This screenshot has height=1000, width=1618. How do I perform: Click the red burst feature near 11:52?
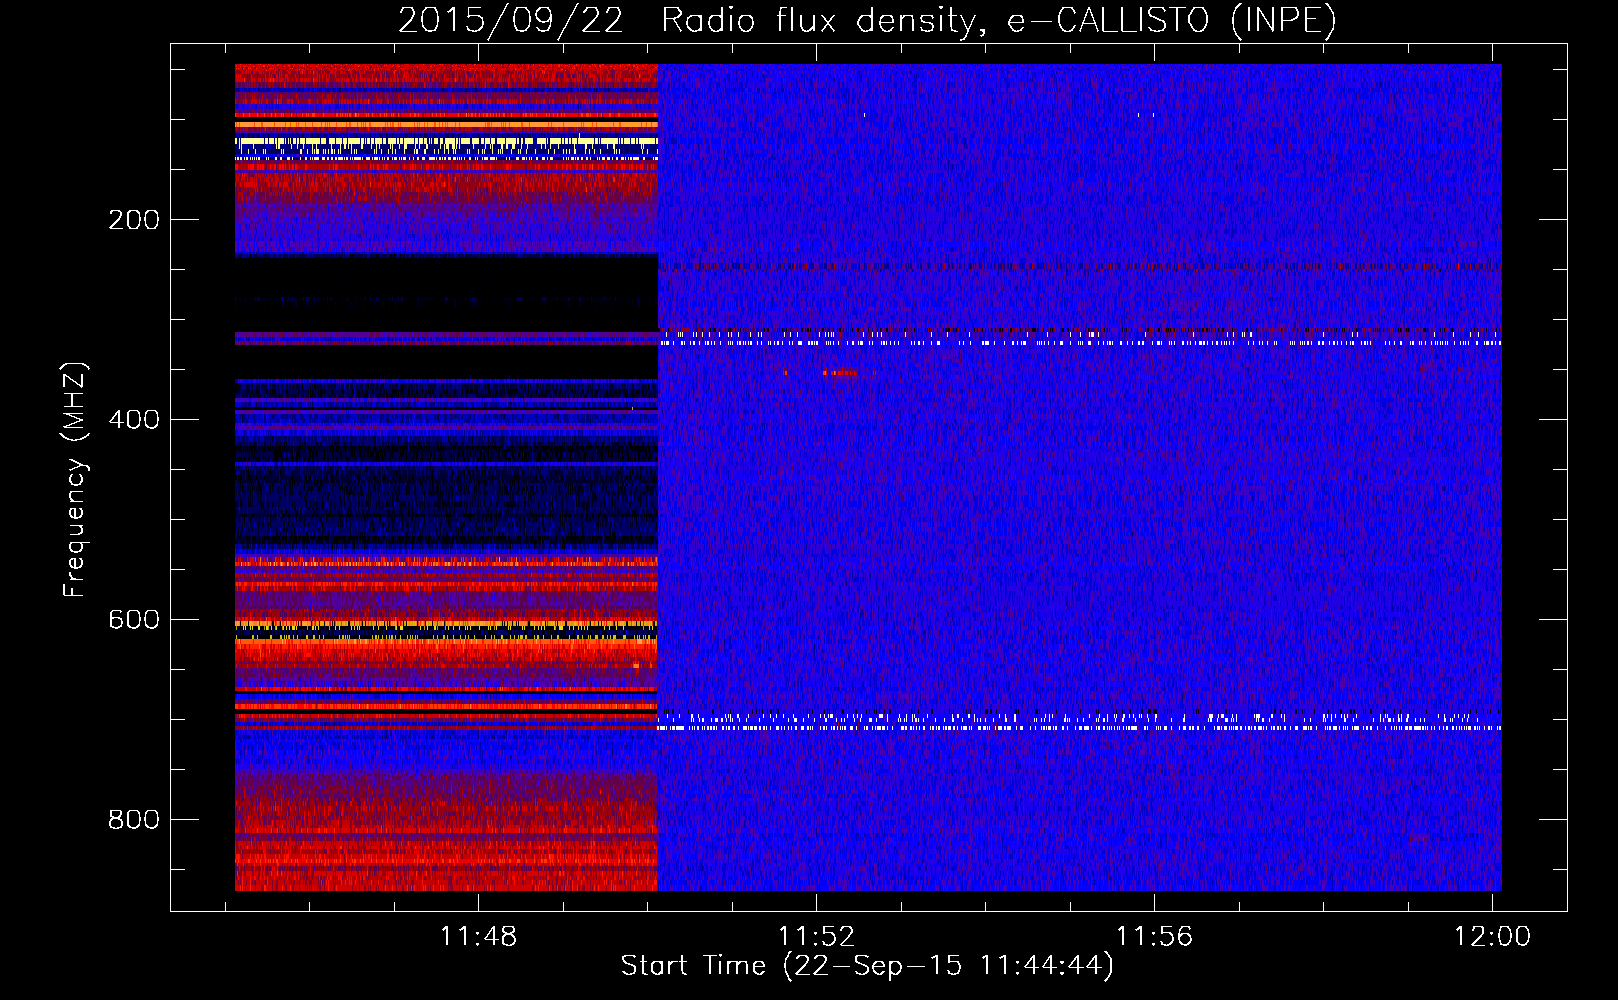[840, 373]
